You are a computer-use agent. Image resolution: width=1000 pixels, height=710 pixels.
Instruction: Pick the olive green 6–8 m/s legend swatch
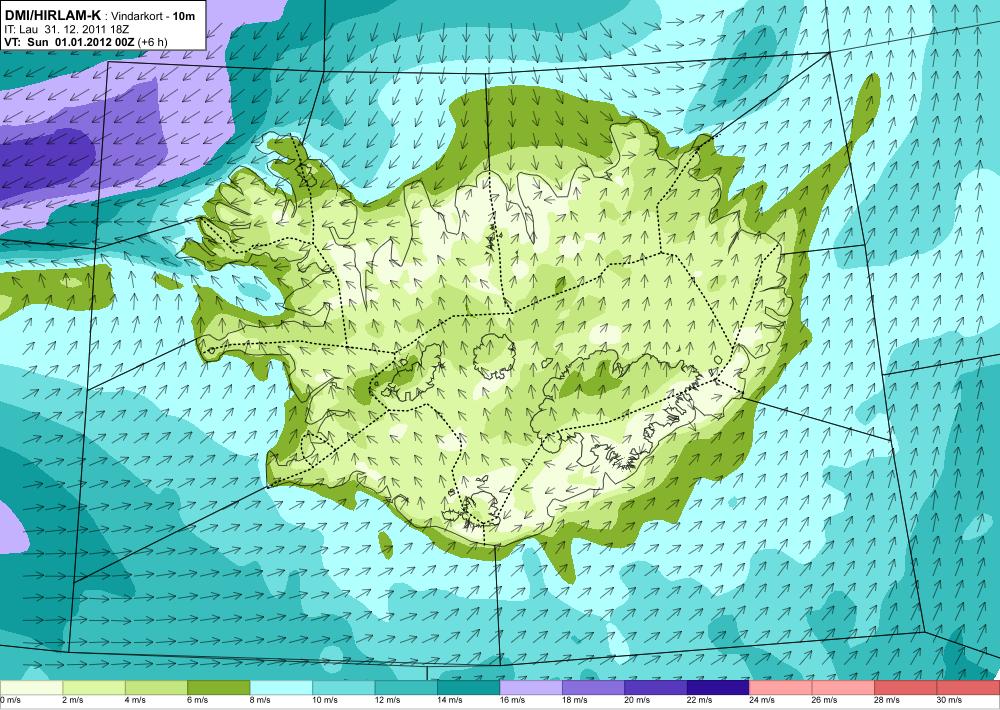tap(219, 688)
